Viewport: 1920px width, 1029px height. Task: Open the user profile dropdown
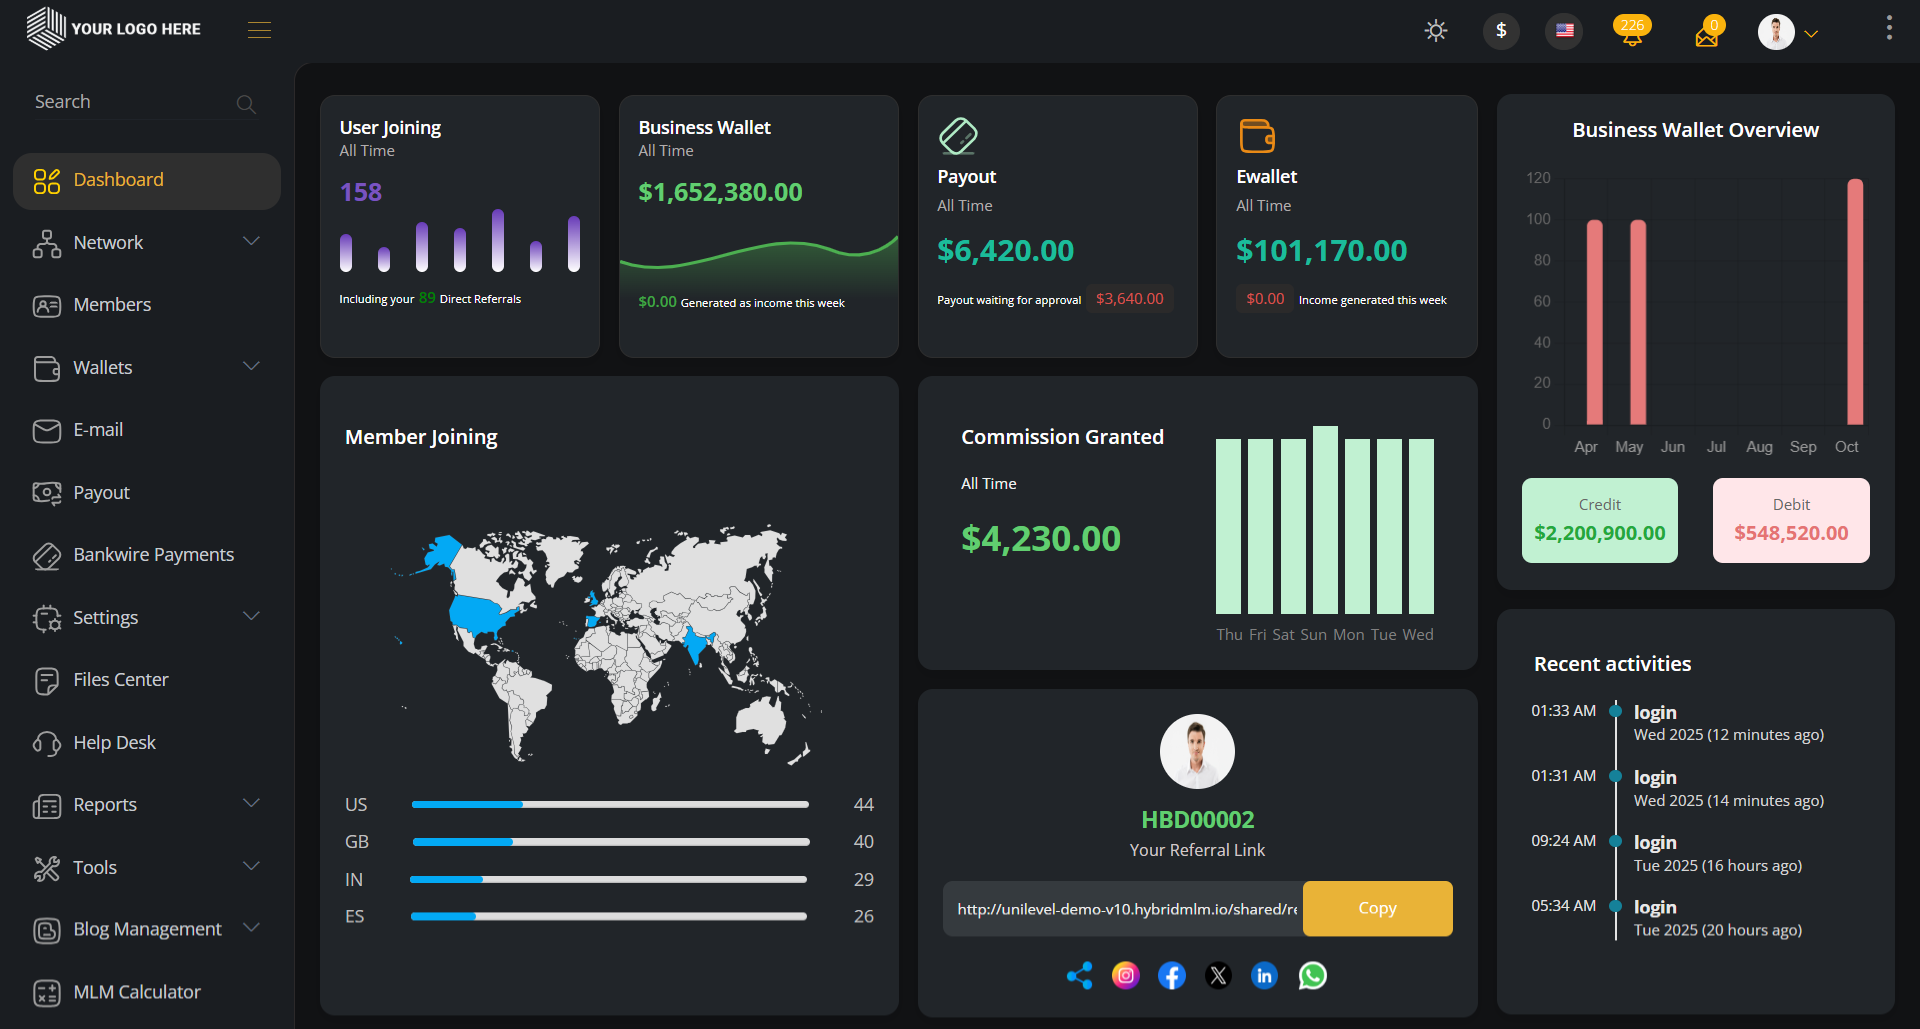(1788, 32)
